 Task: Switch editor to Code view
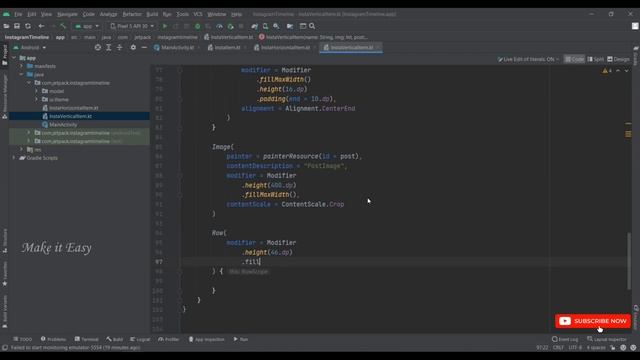574,59
